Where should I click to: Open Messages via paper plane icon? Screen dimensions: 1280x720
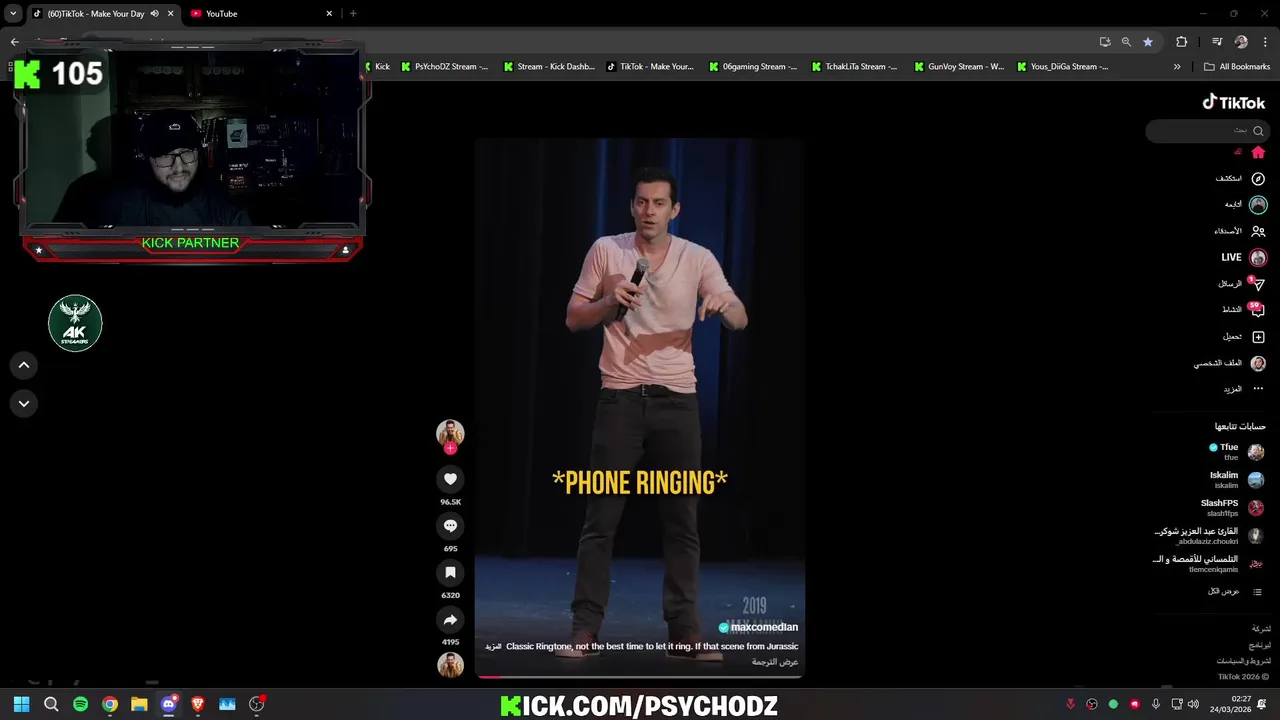pos(1258,284)
